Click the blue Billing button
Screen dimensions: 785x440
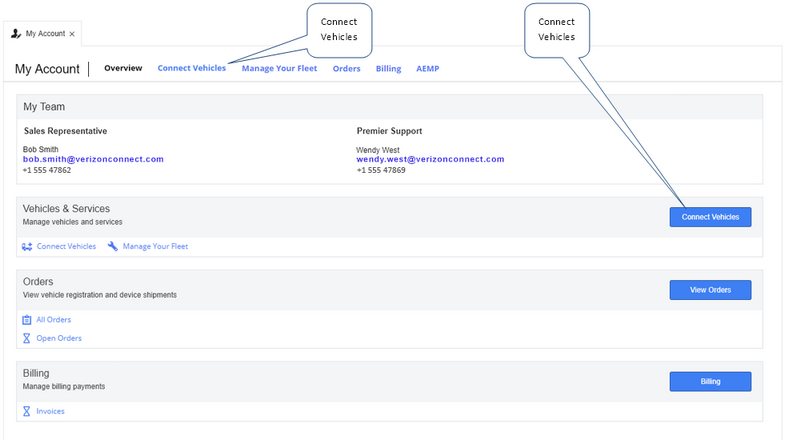[x=710, y=381]
